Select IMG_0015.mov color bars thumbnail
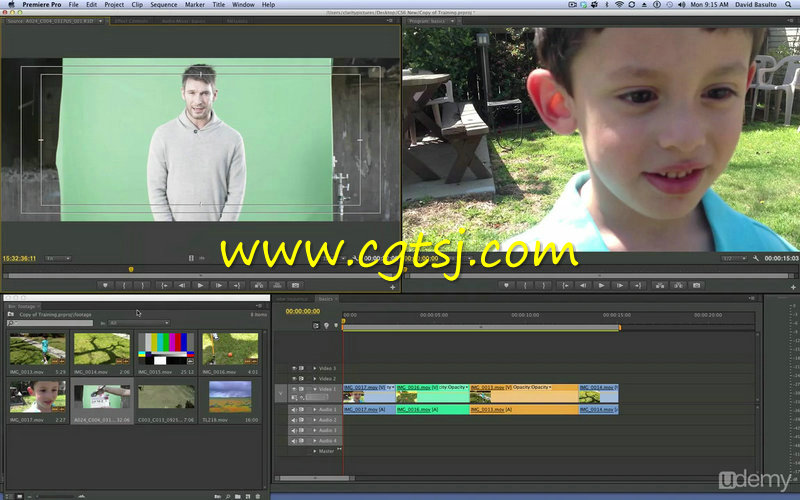Image resolution: width=800 pixels, height=500 pixels. coord(166,348)
